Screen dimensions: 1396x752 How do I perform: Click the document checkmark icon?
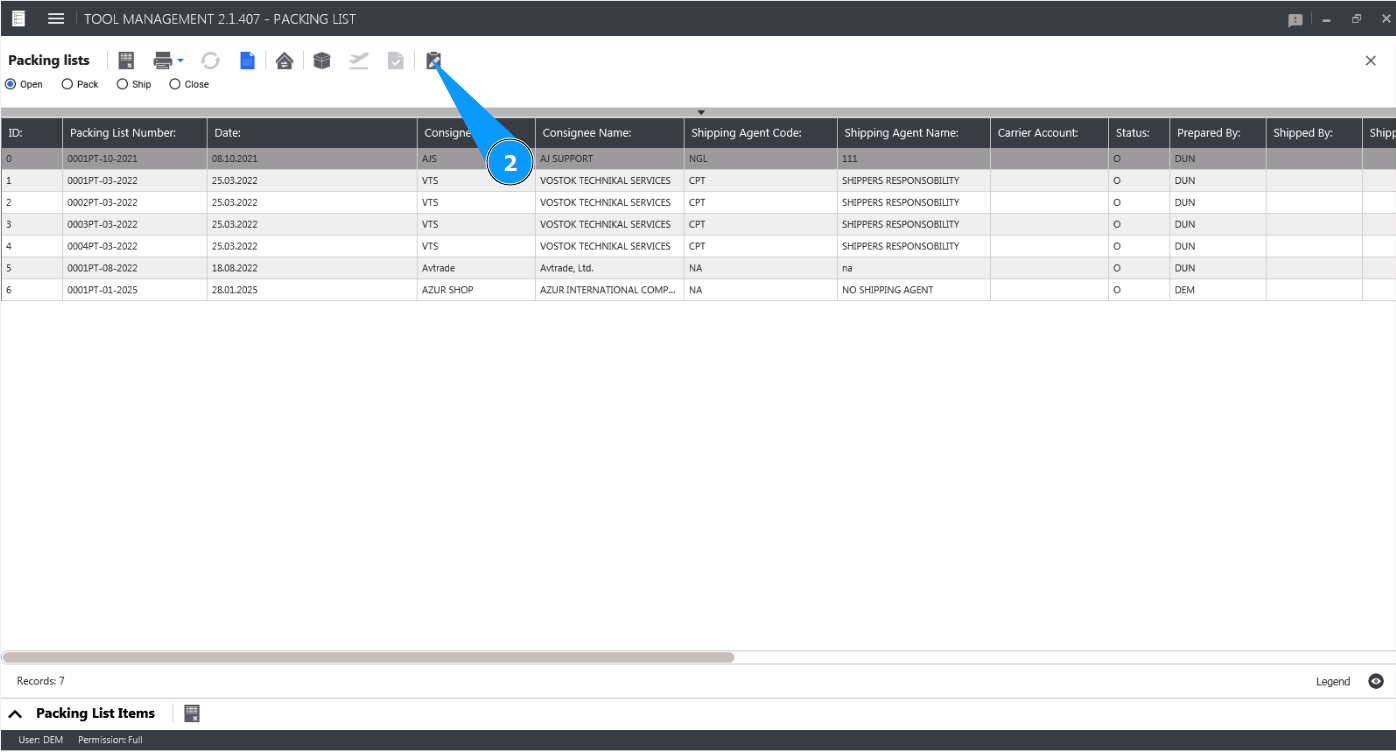coord(396,61)
